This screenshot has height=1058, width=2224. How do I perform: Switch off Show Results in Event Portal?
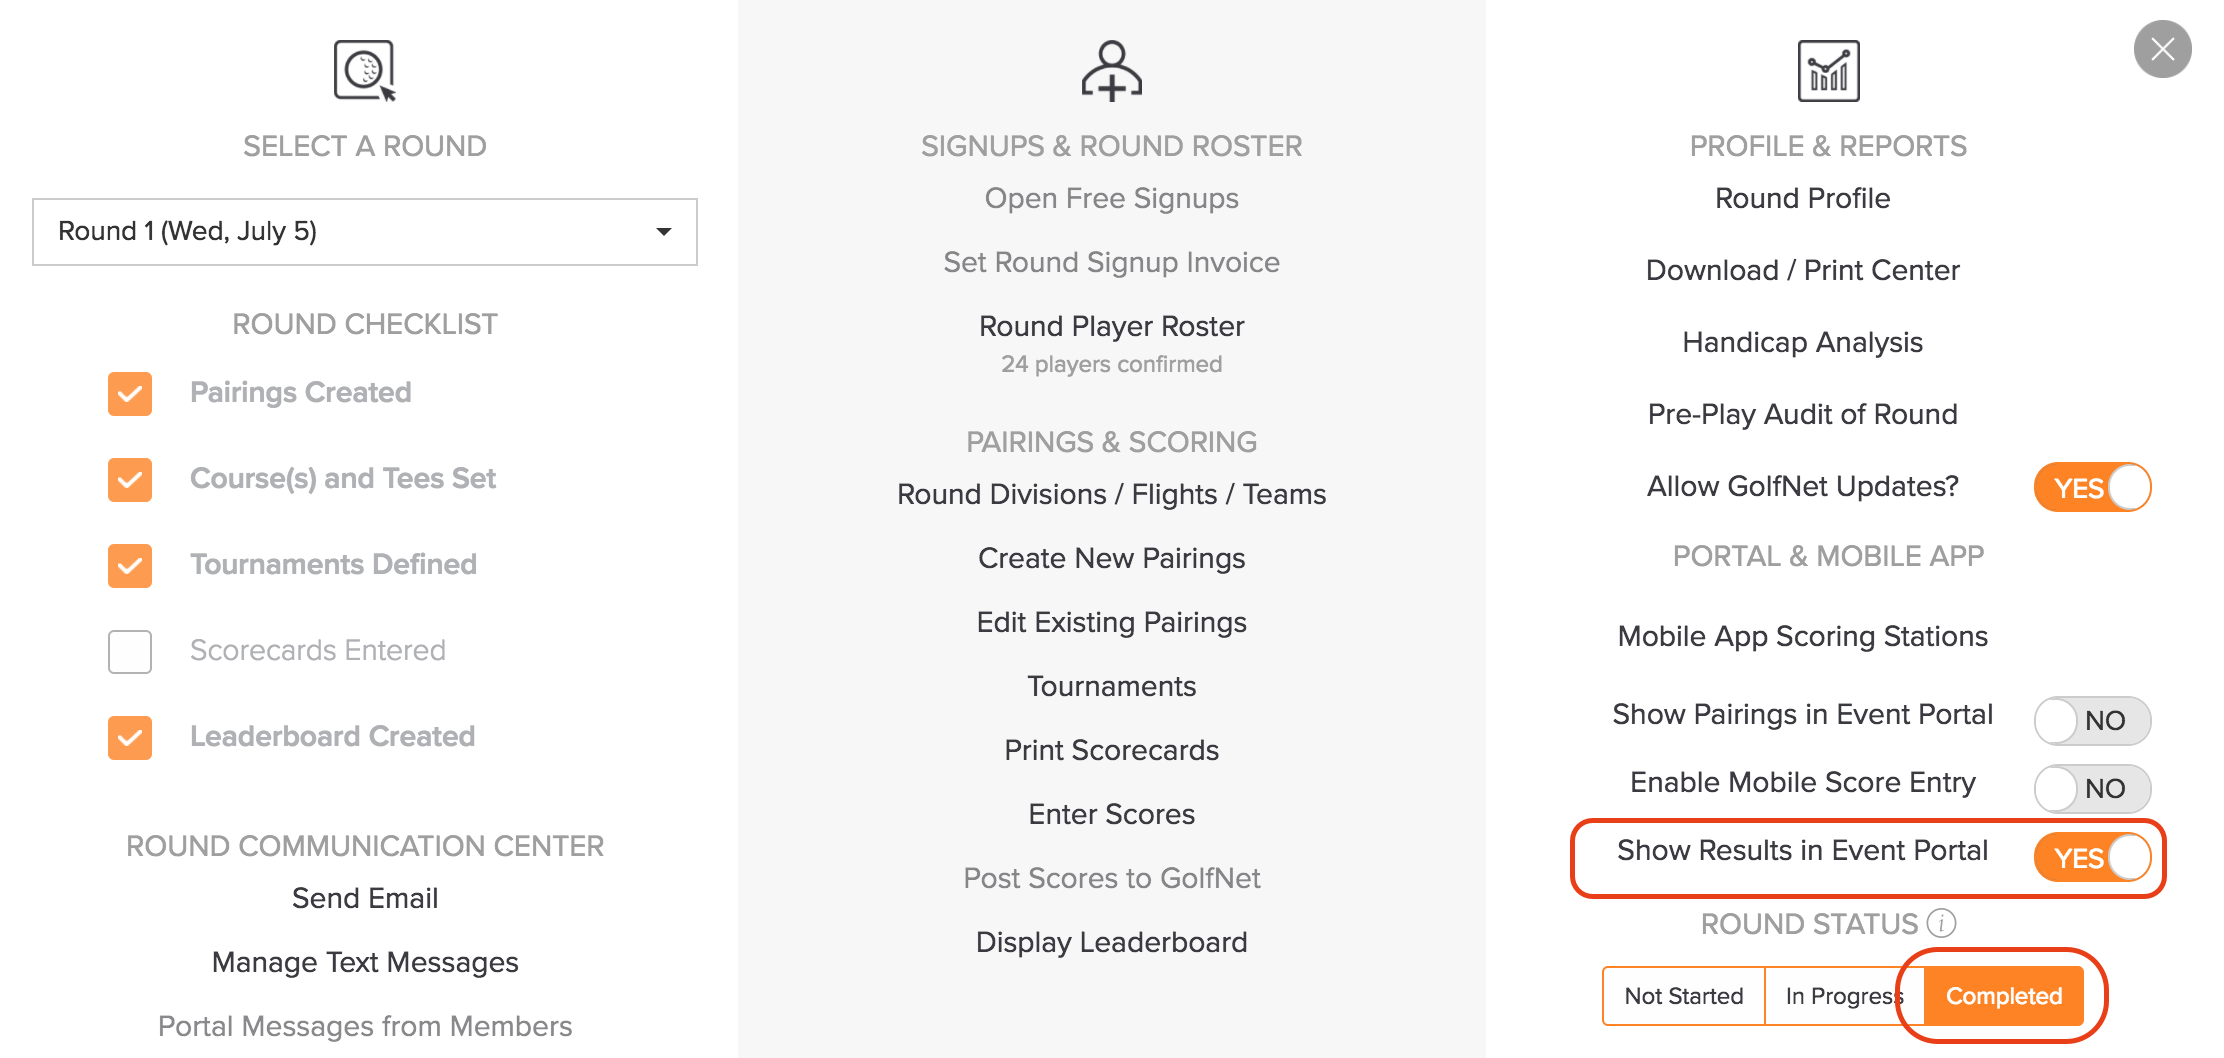(x=2092, y=858)
